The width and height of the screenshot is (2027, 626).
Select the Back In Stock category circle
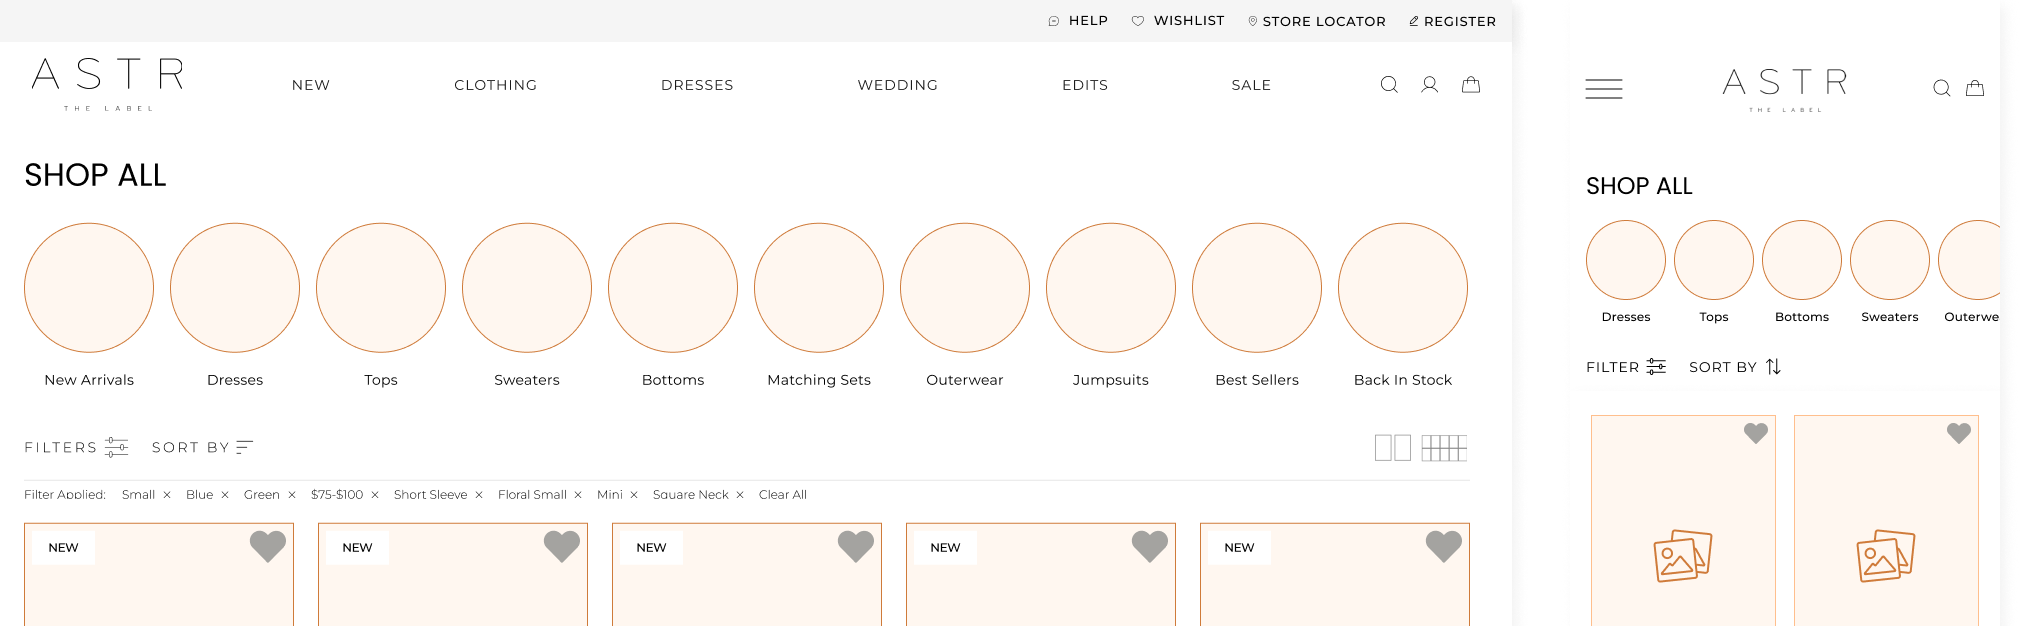[1403, 288]
